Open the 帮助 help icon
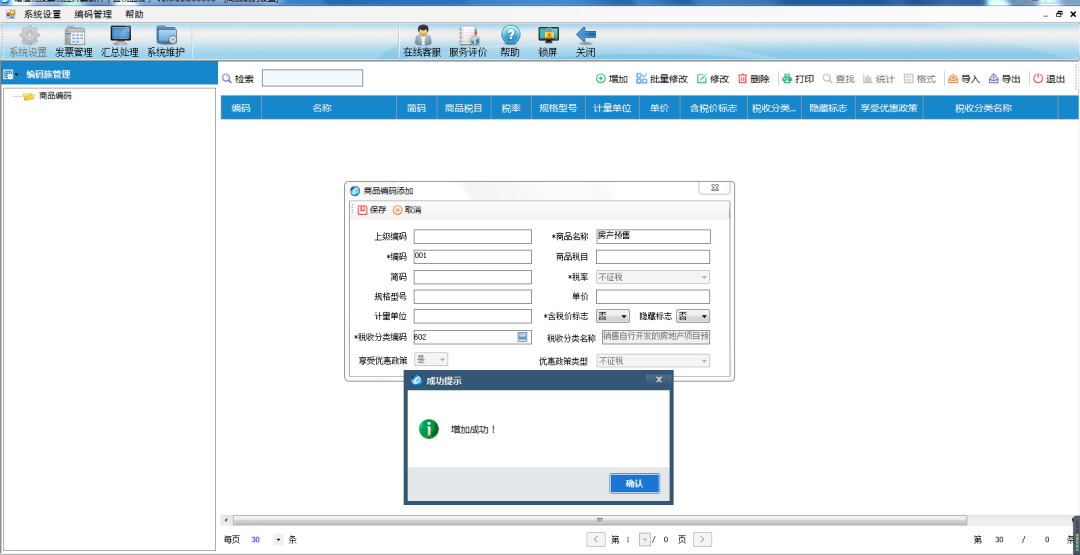The width and height of the screenshot is (1080, 555). 510,37
